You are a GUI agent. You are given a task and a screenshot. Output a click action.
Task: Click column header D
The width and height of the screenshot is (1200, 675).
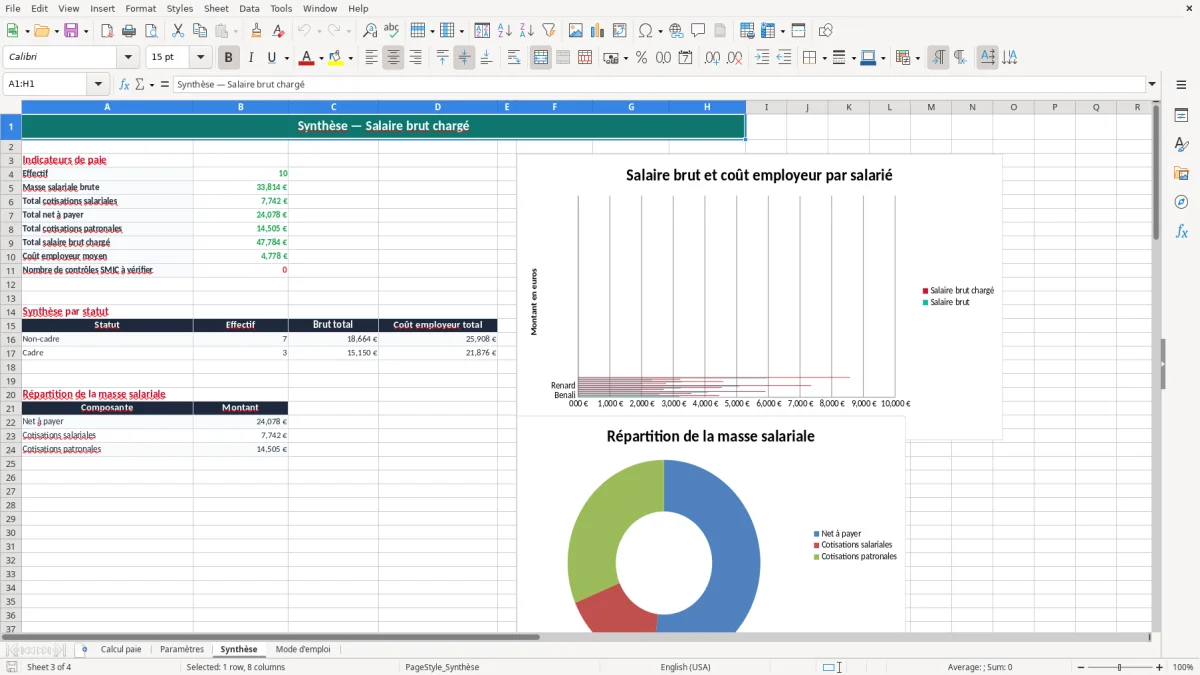[x=437, y=107]
